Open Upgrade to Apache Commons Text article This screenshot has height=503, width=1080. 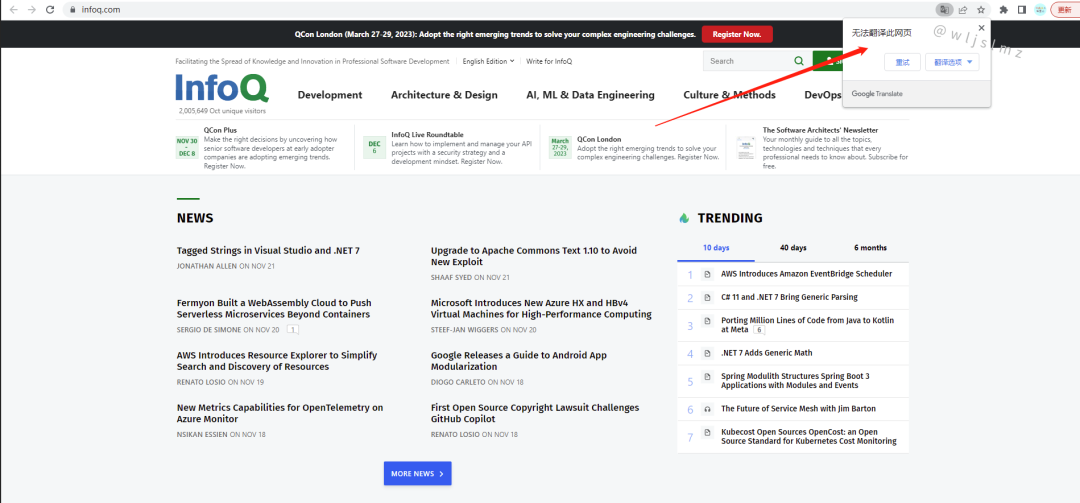click(534, 256)
